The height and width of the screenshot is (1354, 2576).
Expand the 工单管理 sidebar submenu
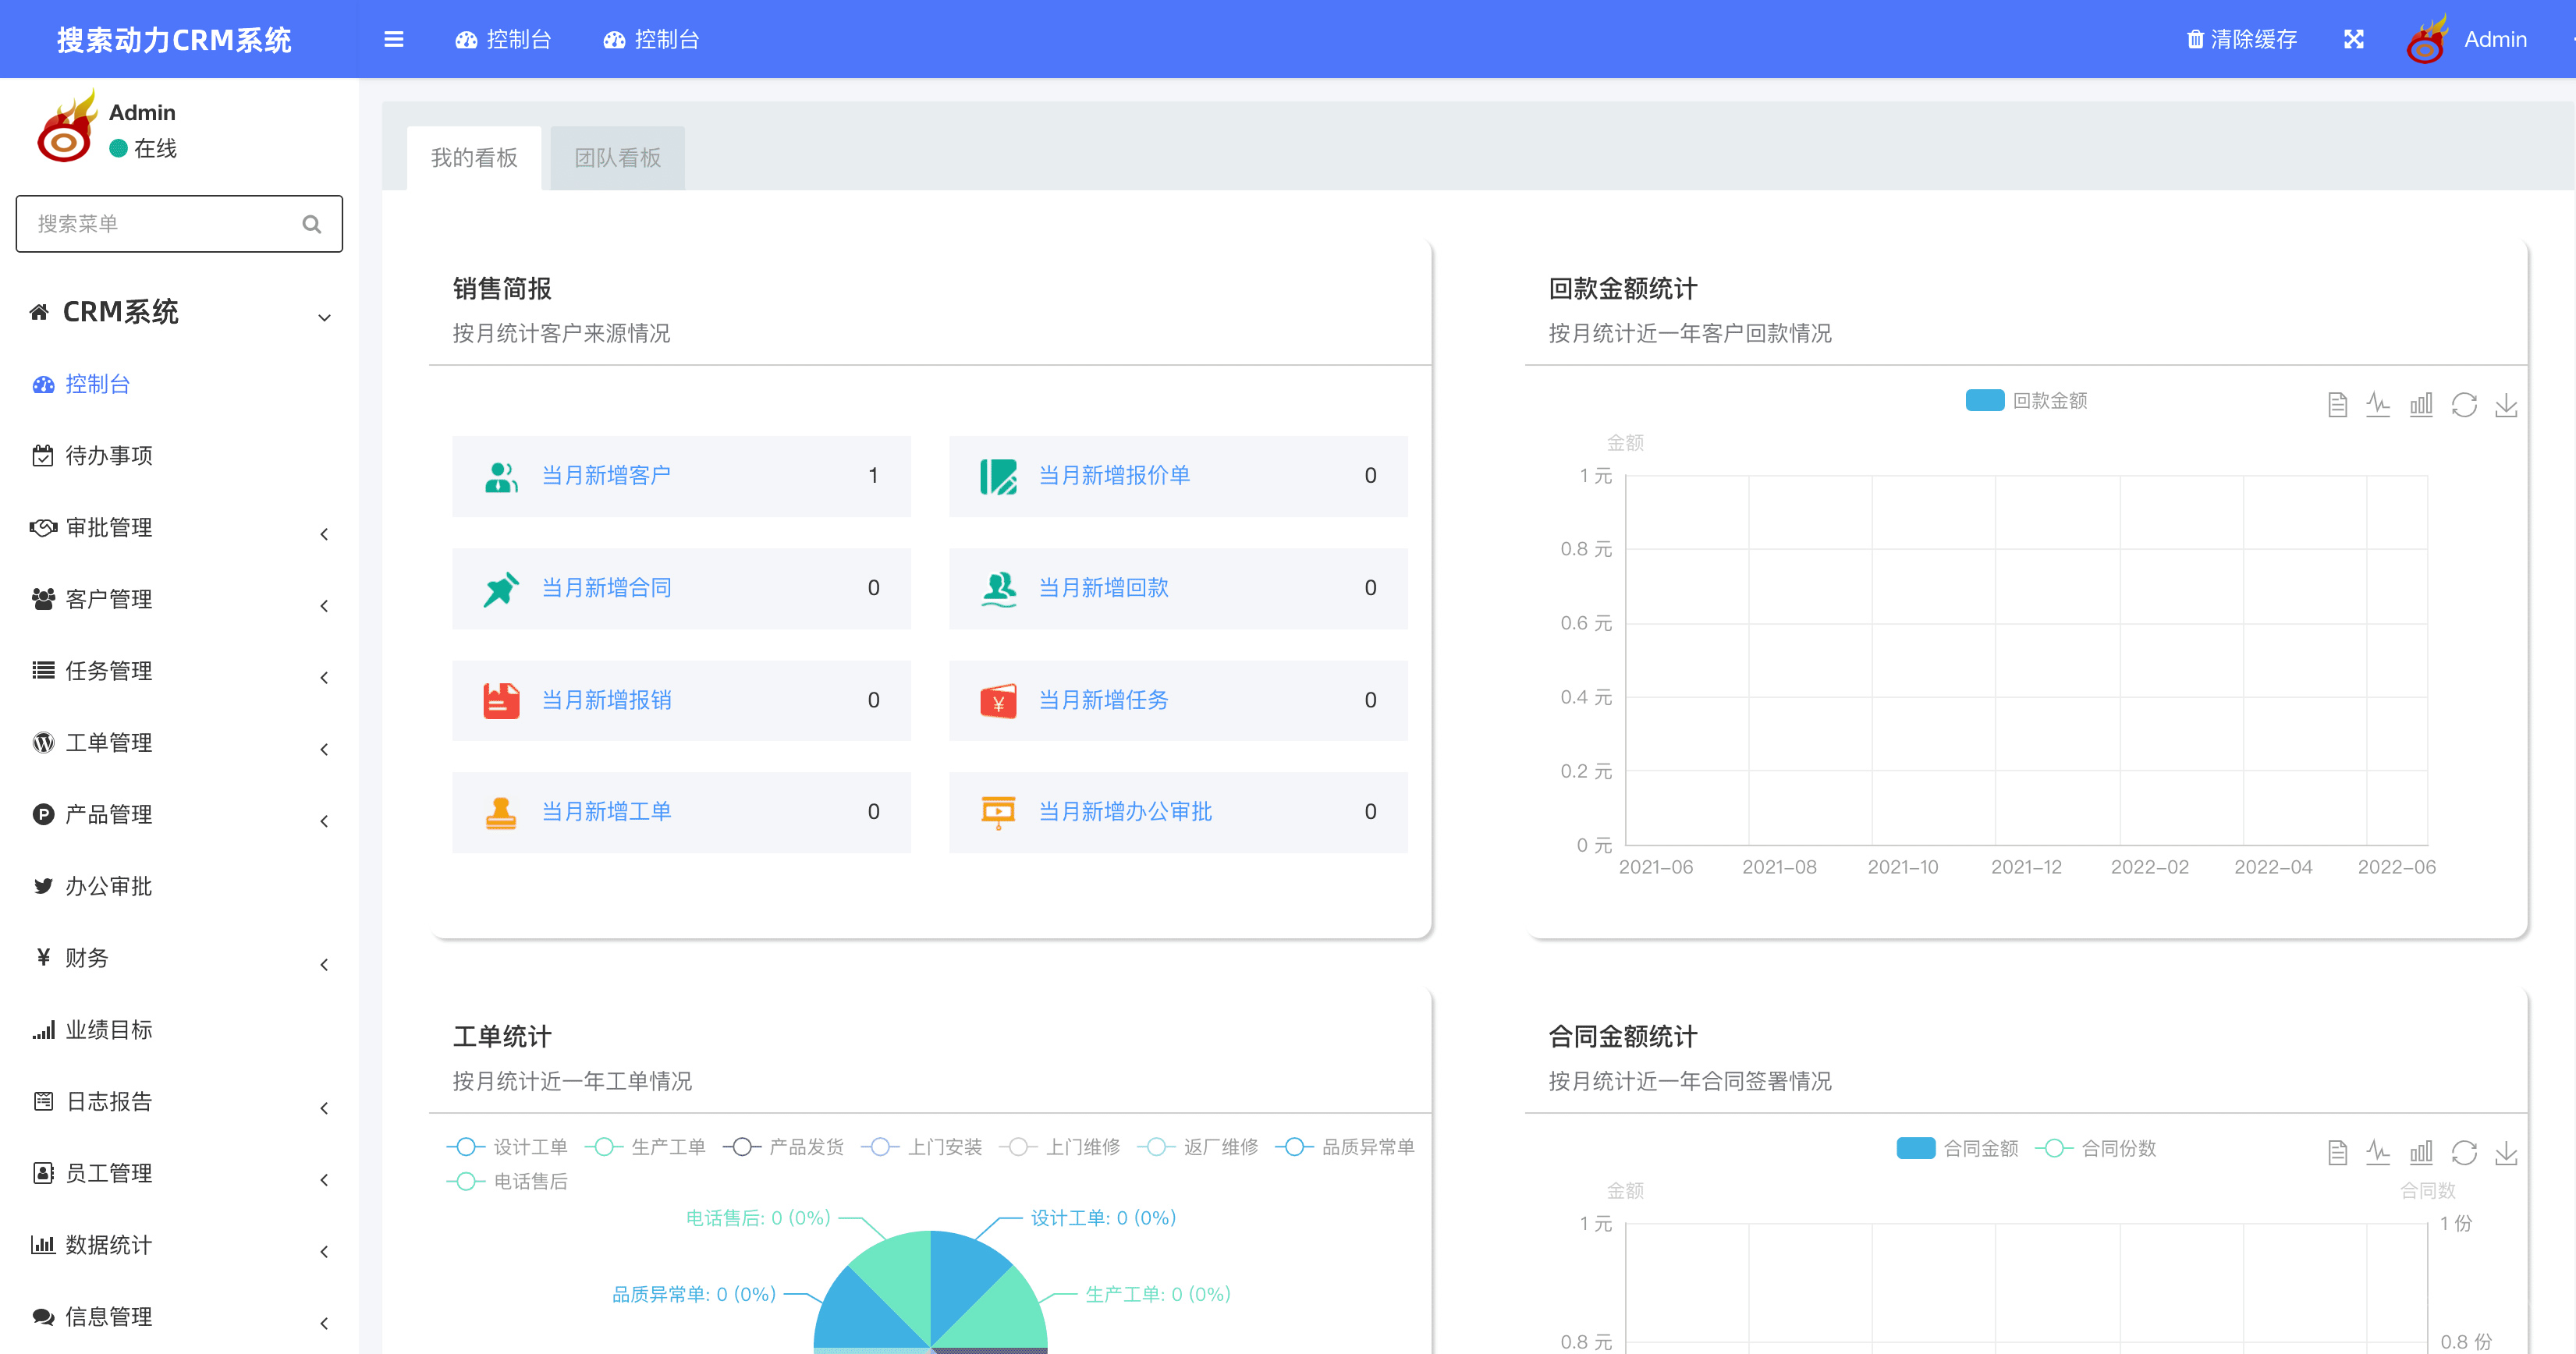pyautogui.click(x=180, y=743)
